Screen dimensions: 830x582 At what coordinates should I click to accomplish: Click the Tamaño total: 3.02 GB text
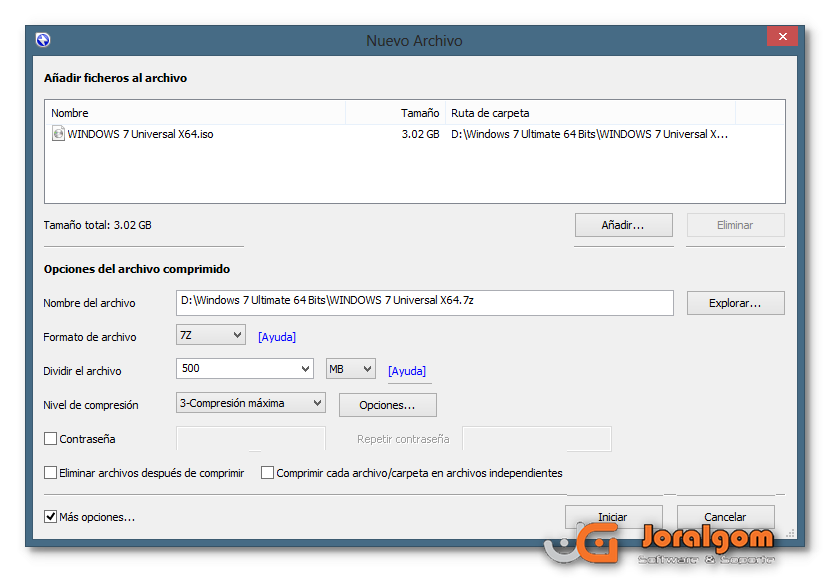(97, 225)
